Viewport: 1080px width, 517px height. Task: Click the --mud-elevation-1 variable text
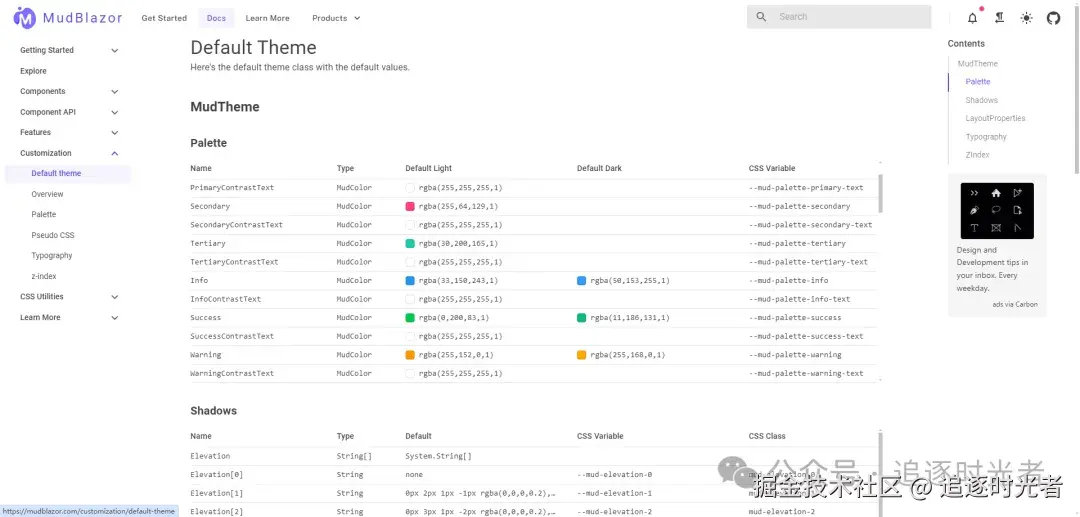click(x=614, y=494)
